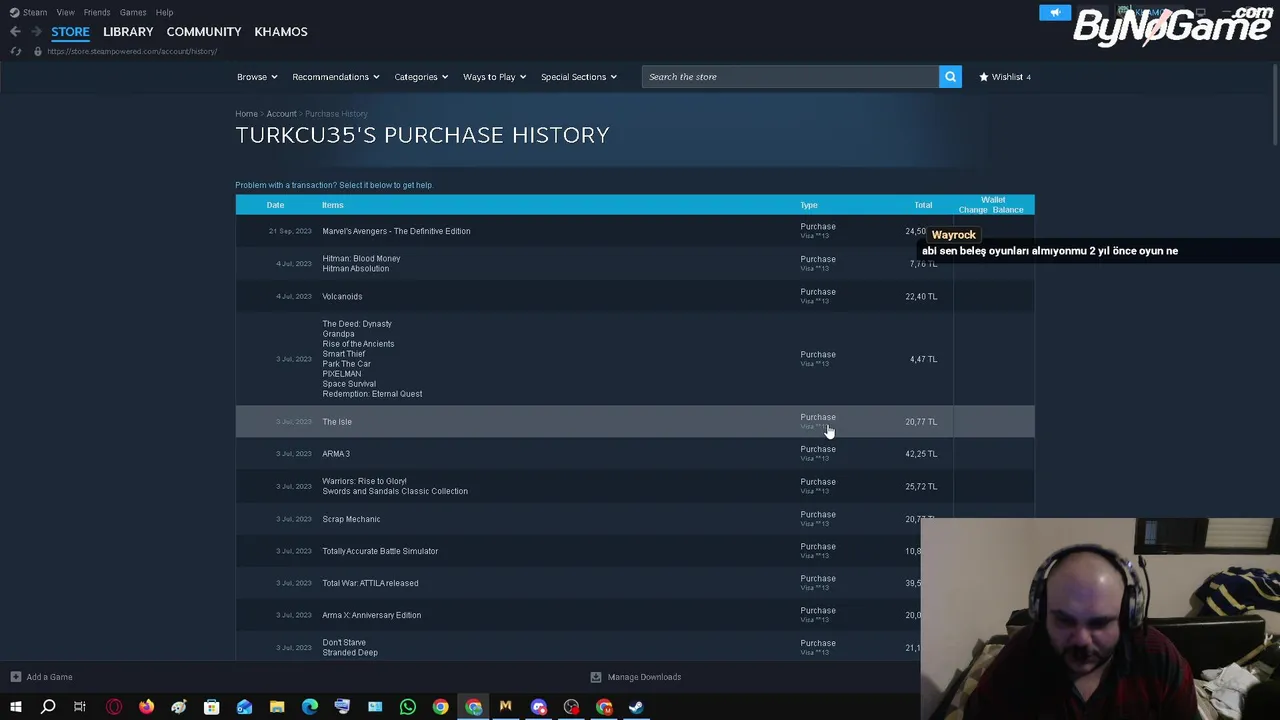Click the blue store search button
Image resolution: width=1280 pixels, height=720 pixels.
(950, 77)
